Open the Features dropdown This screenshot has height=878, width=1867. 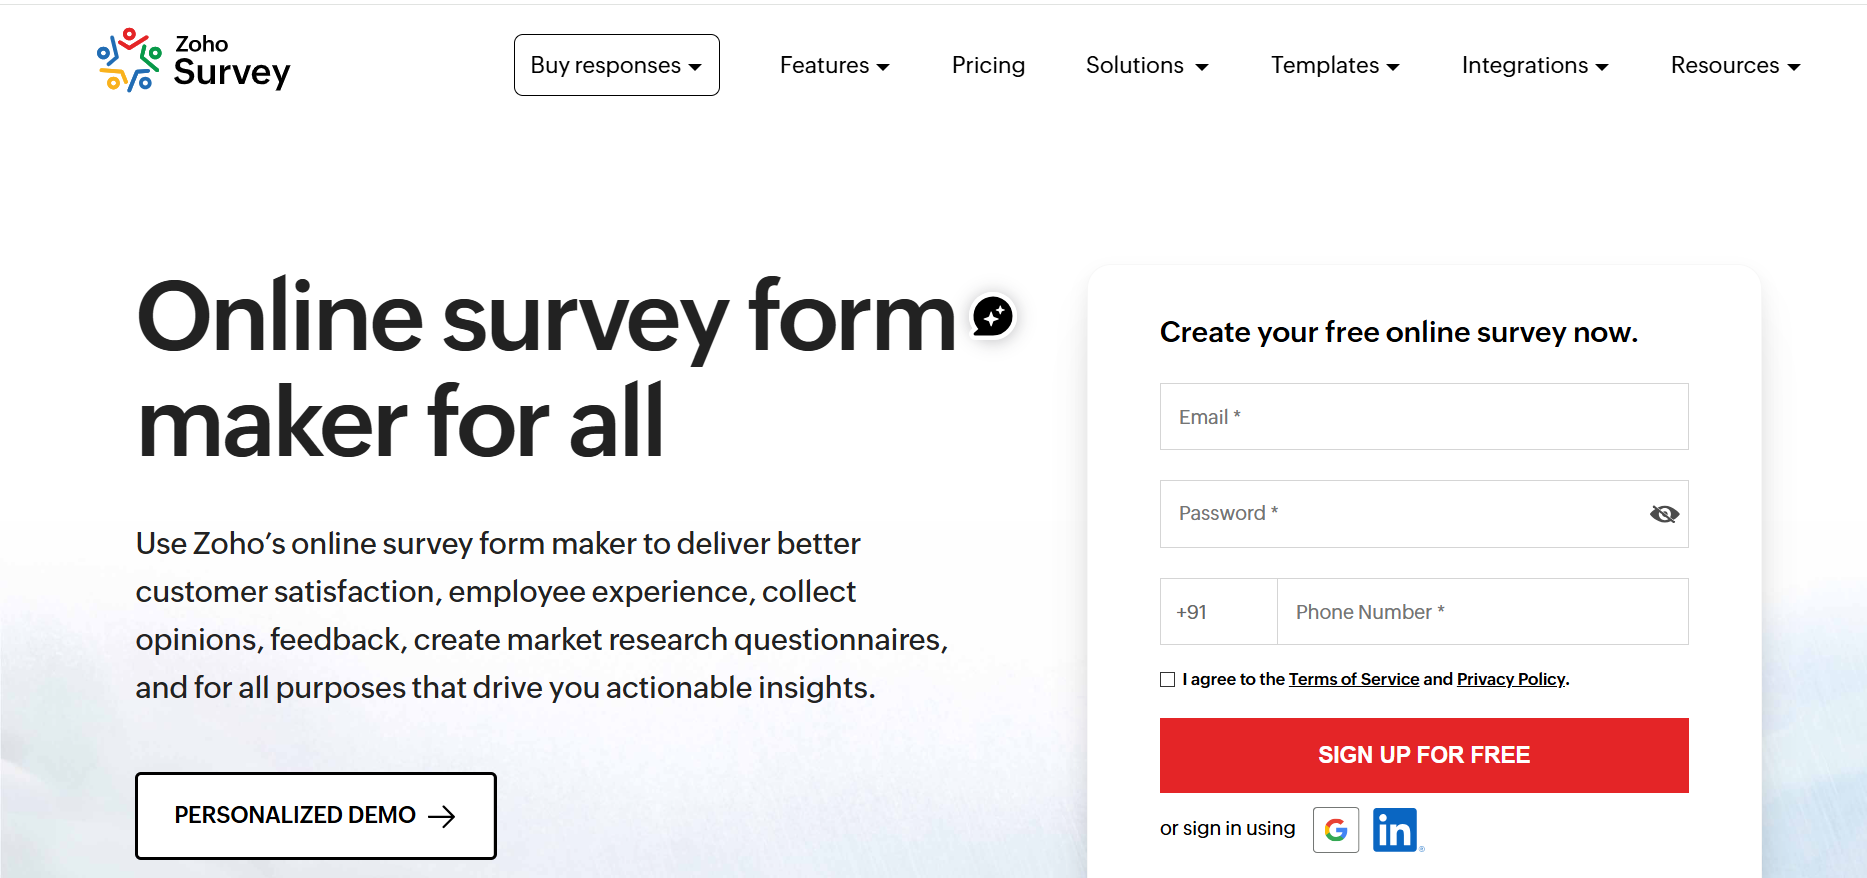coord(834,65)
